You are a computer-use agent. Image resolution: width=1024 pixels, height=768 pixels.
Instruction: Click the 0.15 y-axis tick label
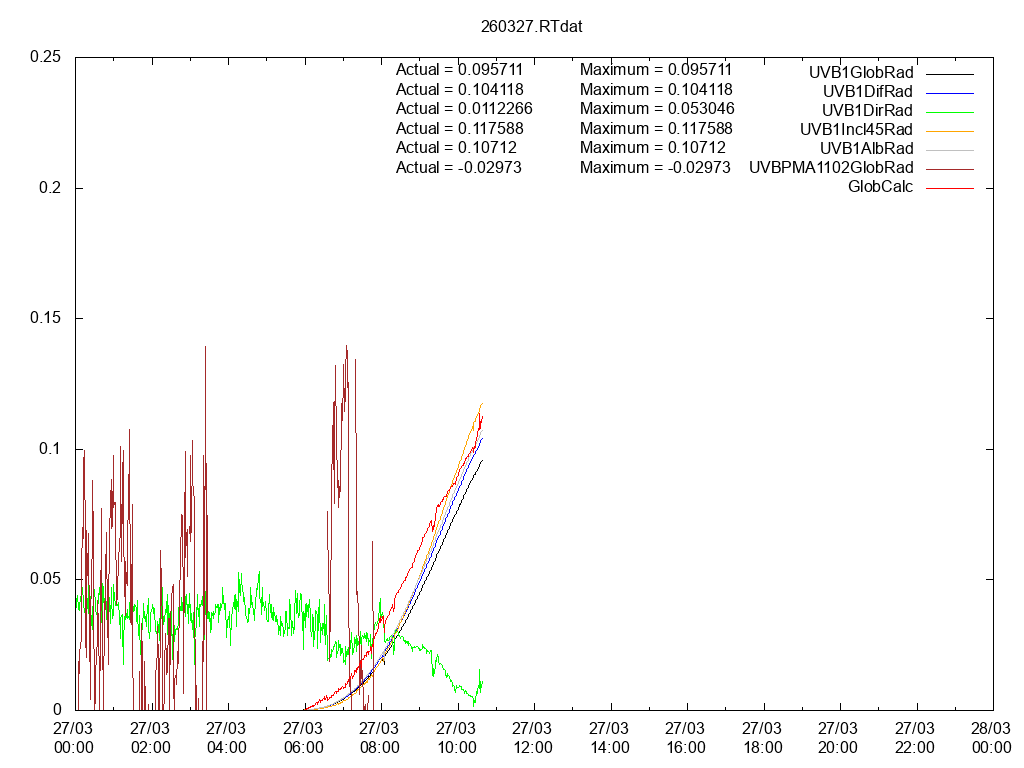[46, 318]
